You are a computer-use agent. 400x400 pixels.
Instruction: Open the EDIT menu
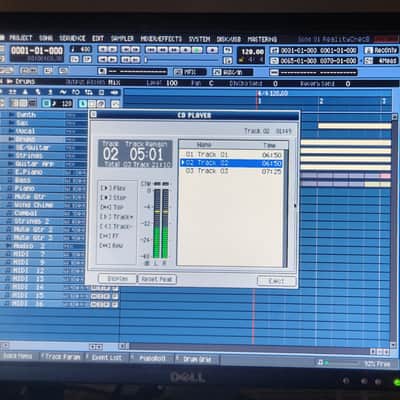point(98,38)
